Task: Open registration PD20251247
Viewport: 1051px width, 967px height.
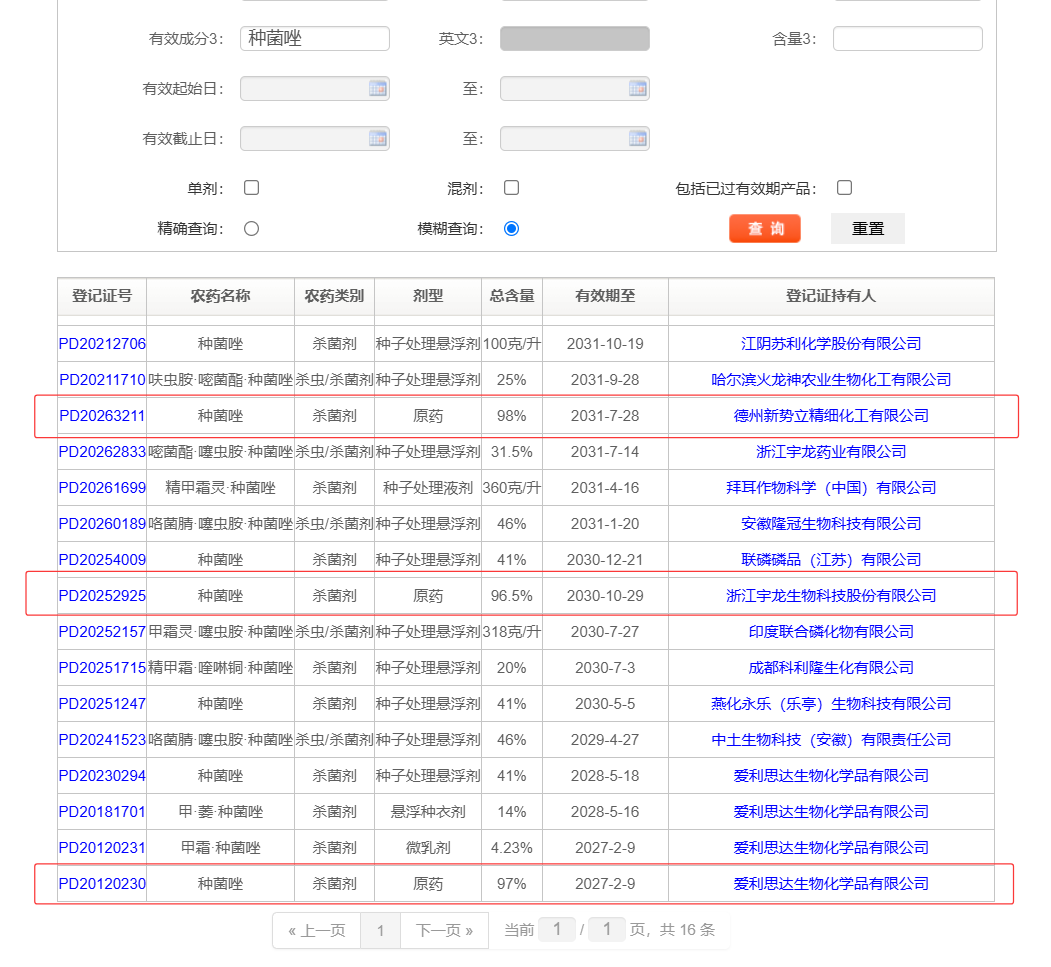Action: pos(102,704)
